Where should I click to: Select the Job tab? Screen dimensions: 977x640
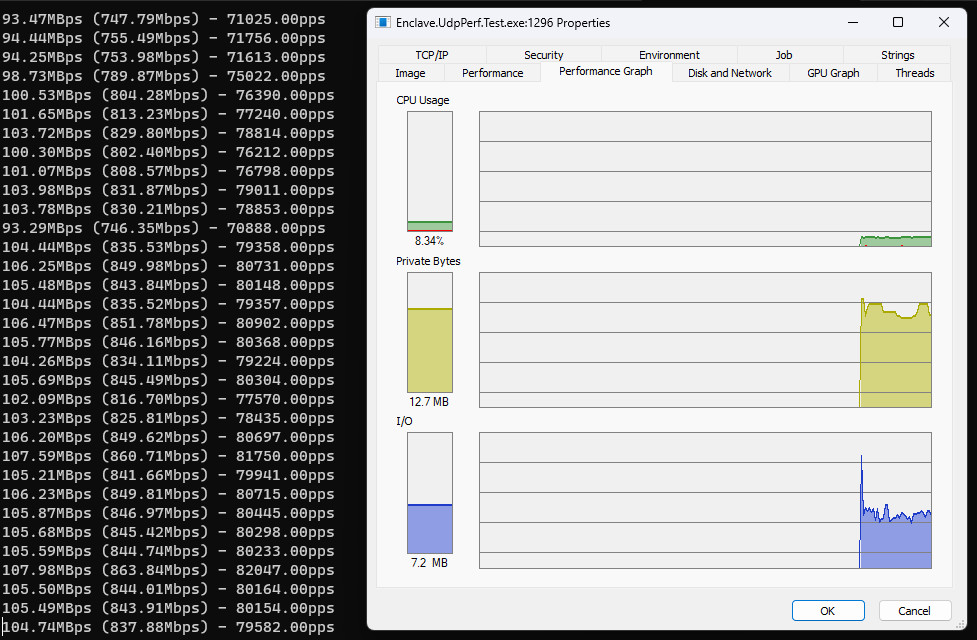pos(784,55)
